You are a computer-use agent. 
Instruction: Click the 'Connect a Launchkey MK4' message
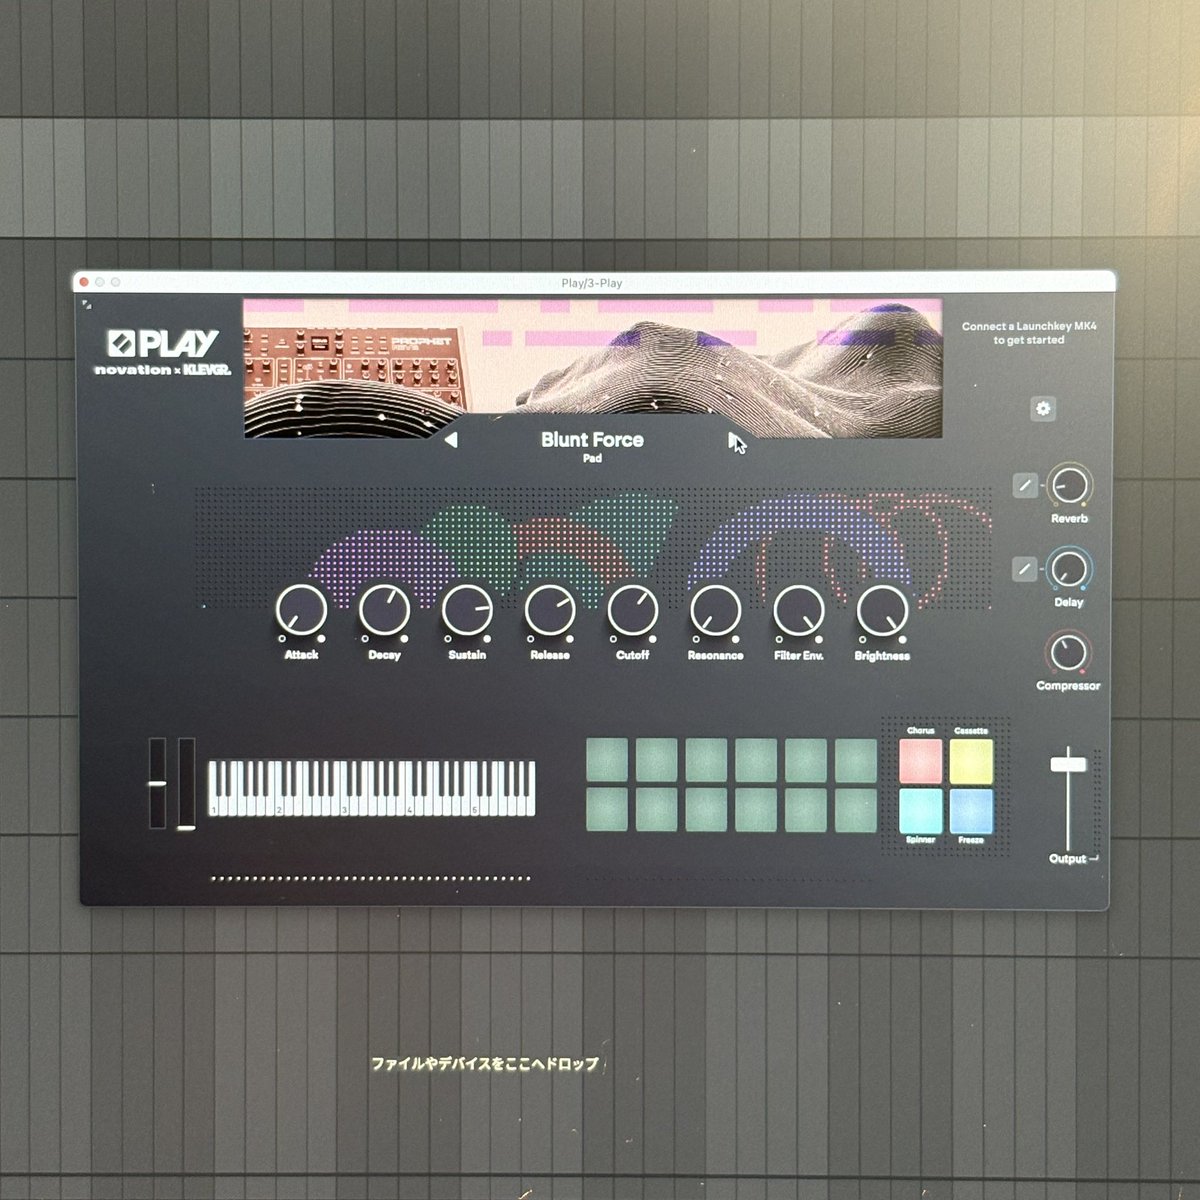point(1029,333)
